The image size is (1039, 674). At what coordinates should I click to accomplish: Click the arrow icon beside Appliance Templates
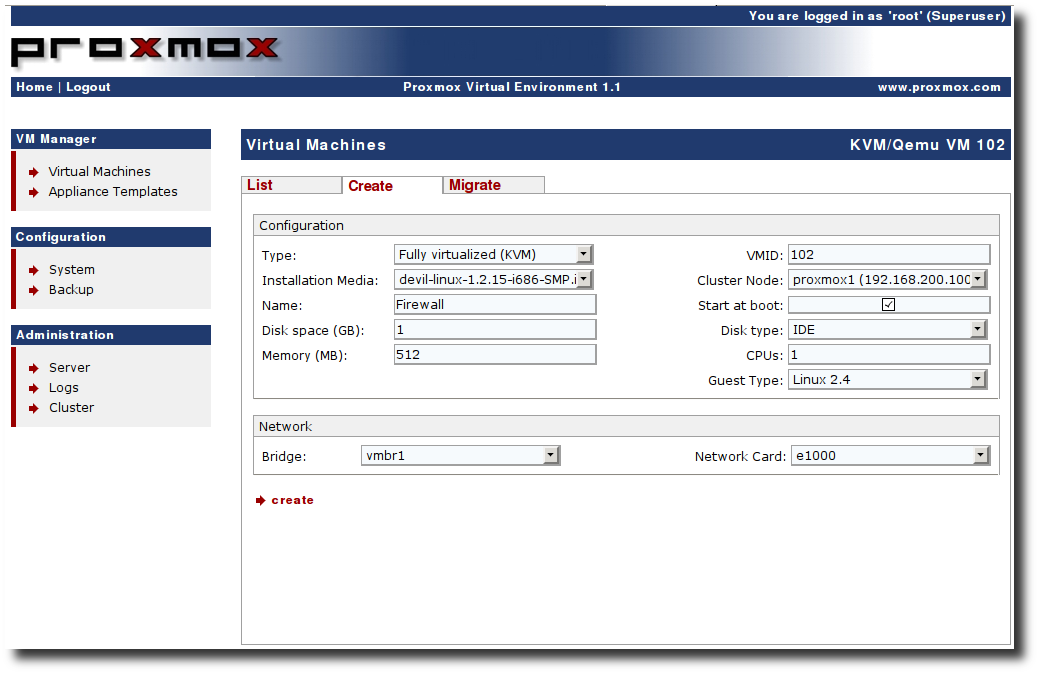tap(34, 192)
